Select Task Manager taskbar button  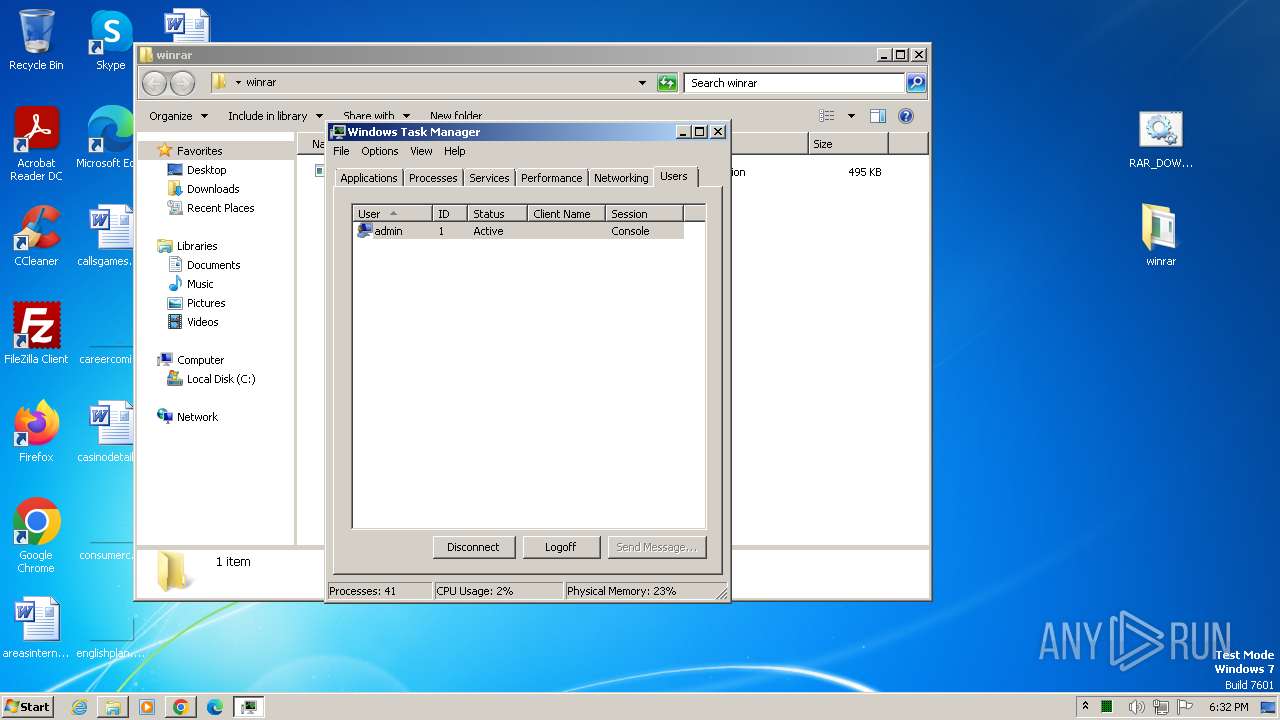point(249,707)
